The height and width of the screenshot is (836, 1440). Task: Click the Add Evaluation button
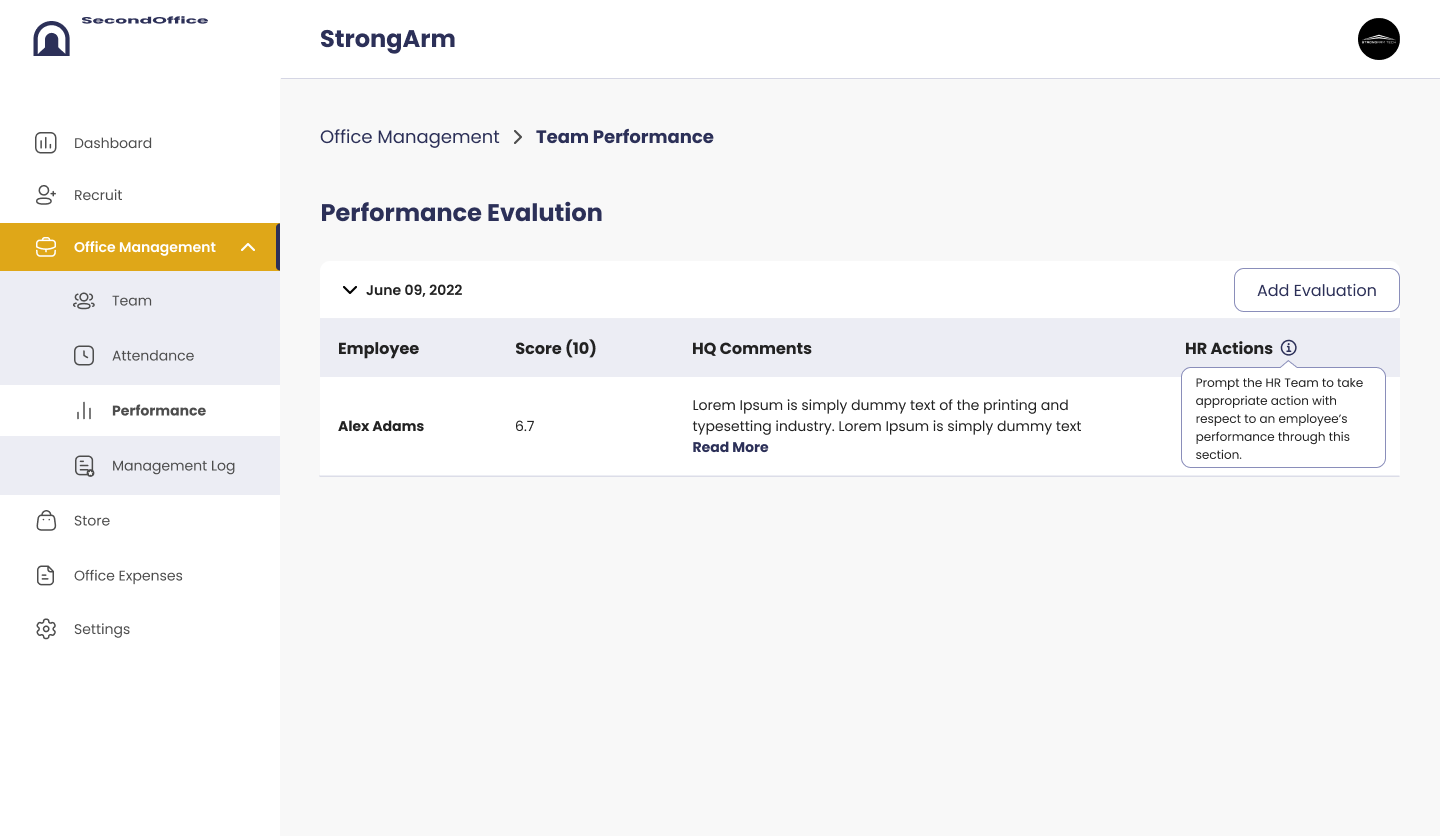(x=1317, y=290)
